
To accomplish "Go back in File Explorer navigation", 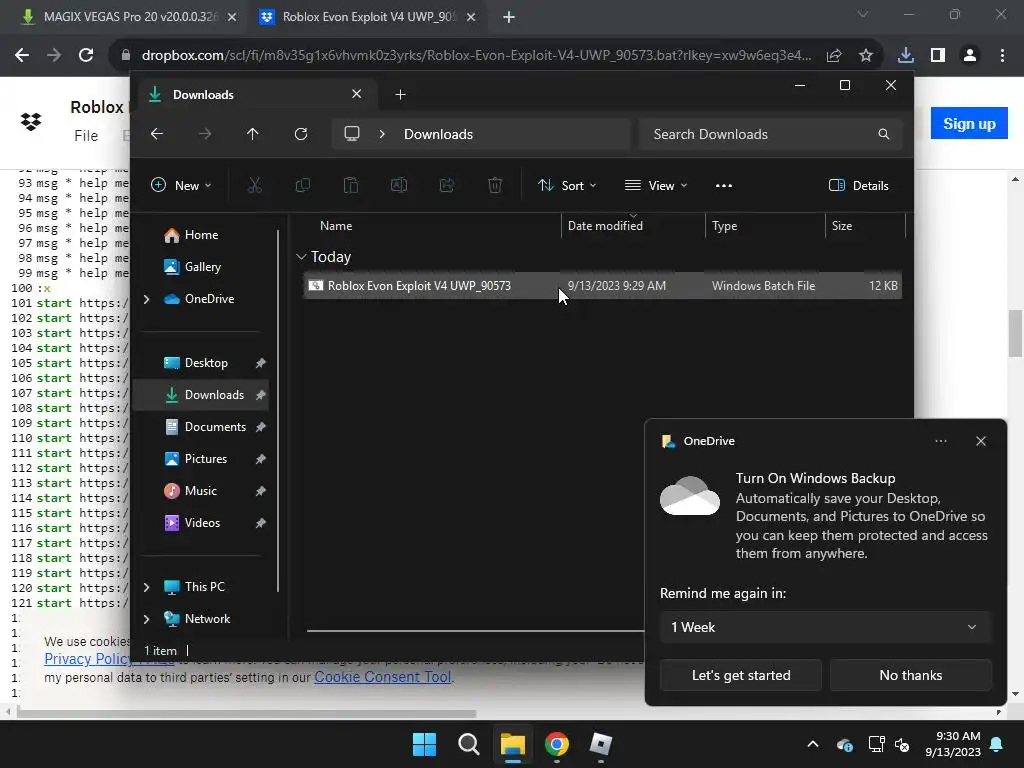I will [157, 134].
